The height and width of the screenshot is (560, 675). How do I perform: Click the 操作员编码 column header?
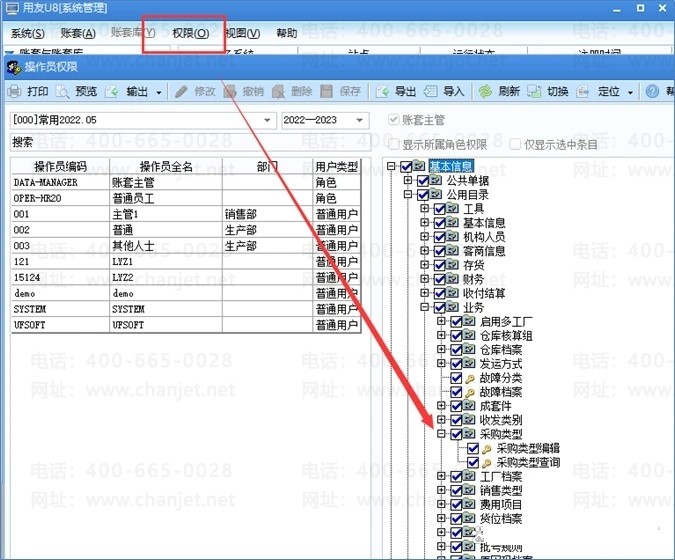tap(60, 166)
